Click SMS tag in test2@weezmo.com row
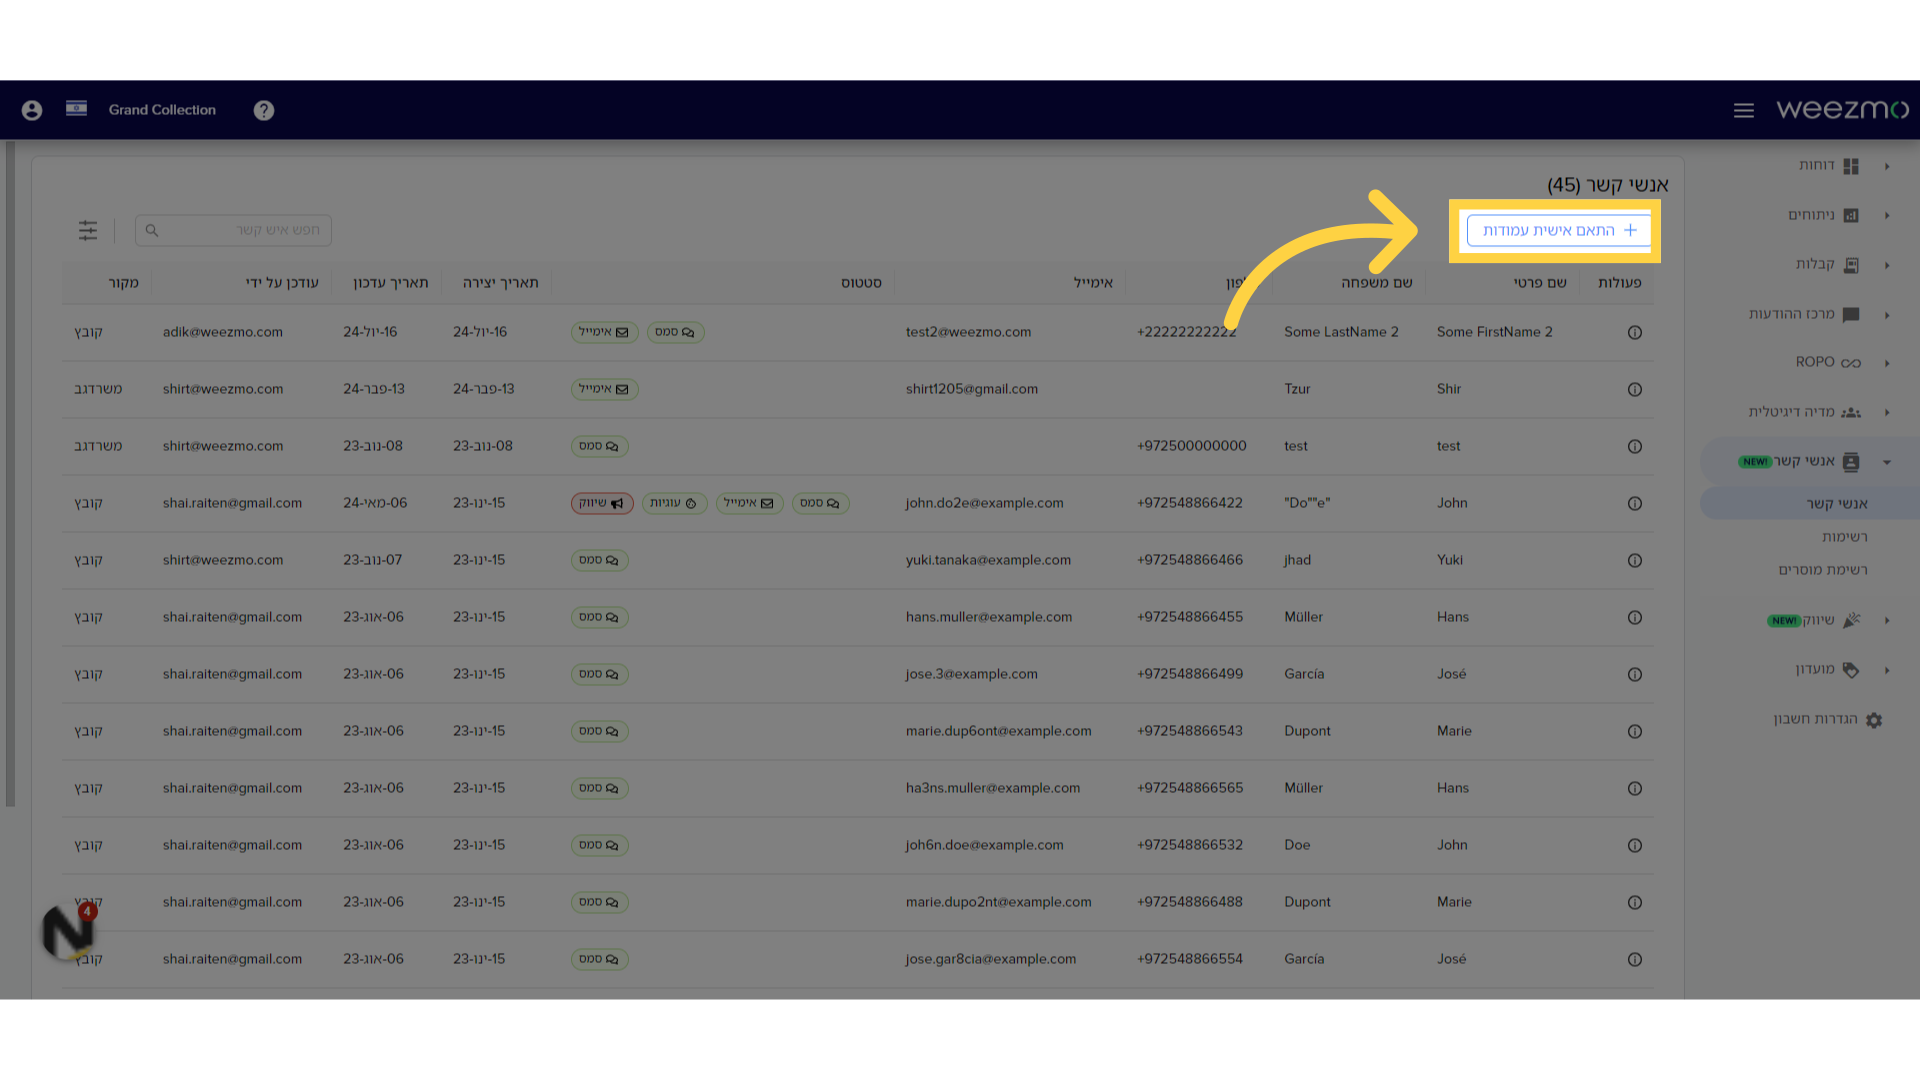This screenshot has height=1080, width=1920. (x=675, y=332)
